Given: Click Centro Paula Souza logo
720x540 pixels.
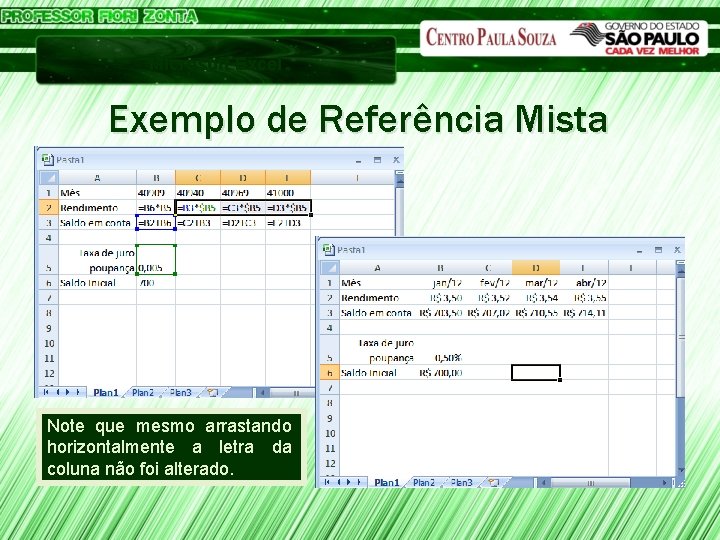Looking at the screenshot, I should click(x=491, y=37).
